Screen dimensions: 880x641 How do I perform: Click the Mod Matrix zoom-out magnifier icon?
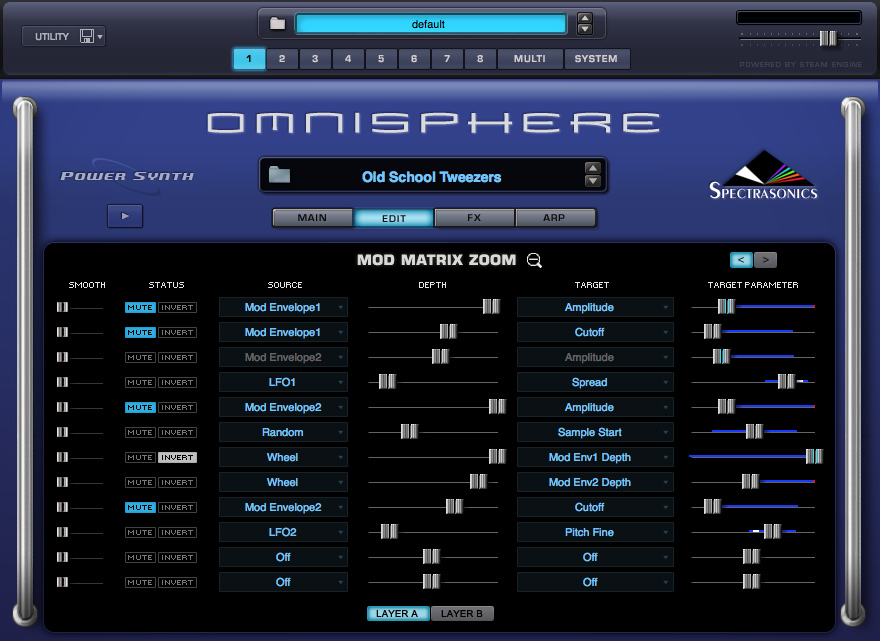point(534,260)
